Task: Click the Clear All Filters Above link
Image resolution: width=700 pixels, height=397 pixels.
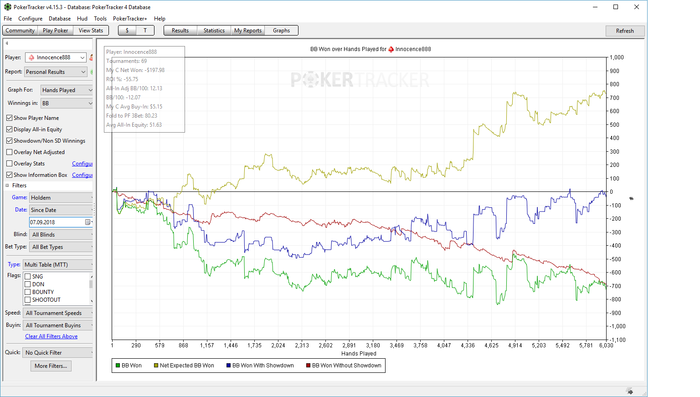Action: coord(51,336)
